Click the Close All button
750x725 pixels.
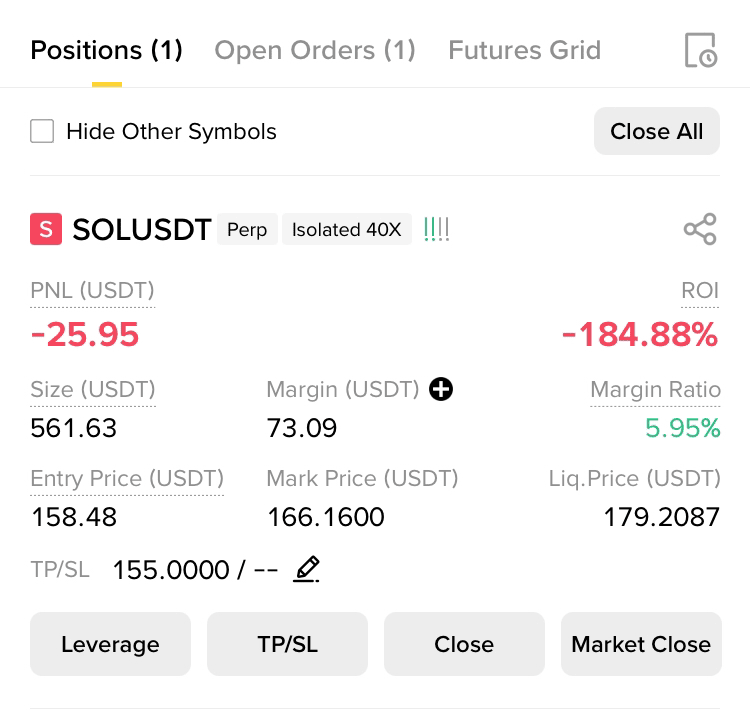tap(657, 131)
